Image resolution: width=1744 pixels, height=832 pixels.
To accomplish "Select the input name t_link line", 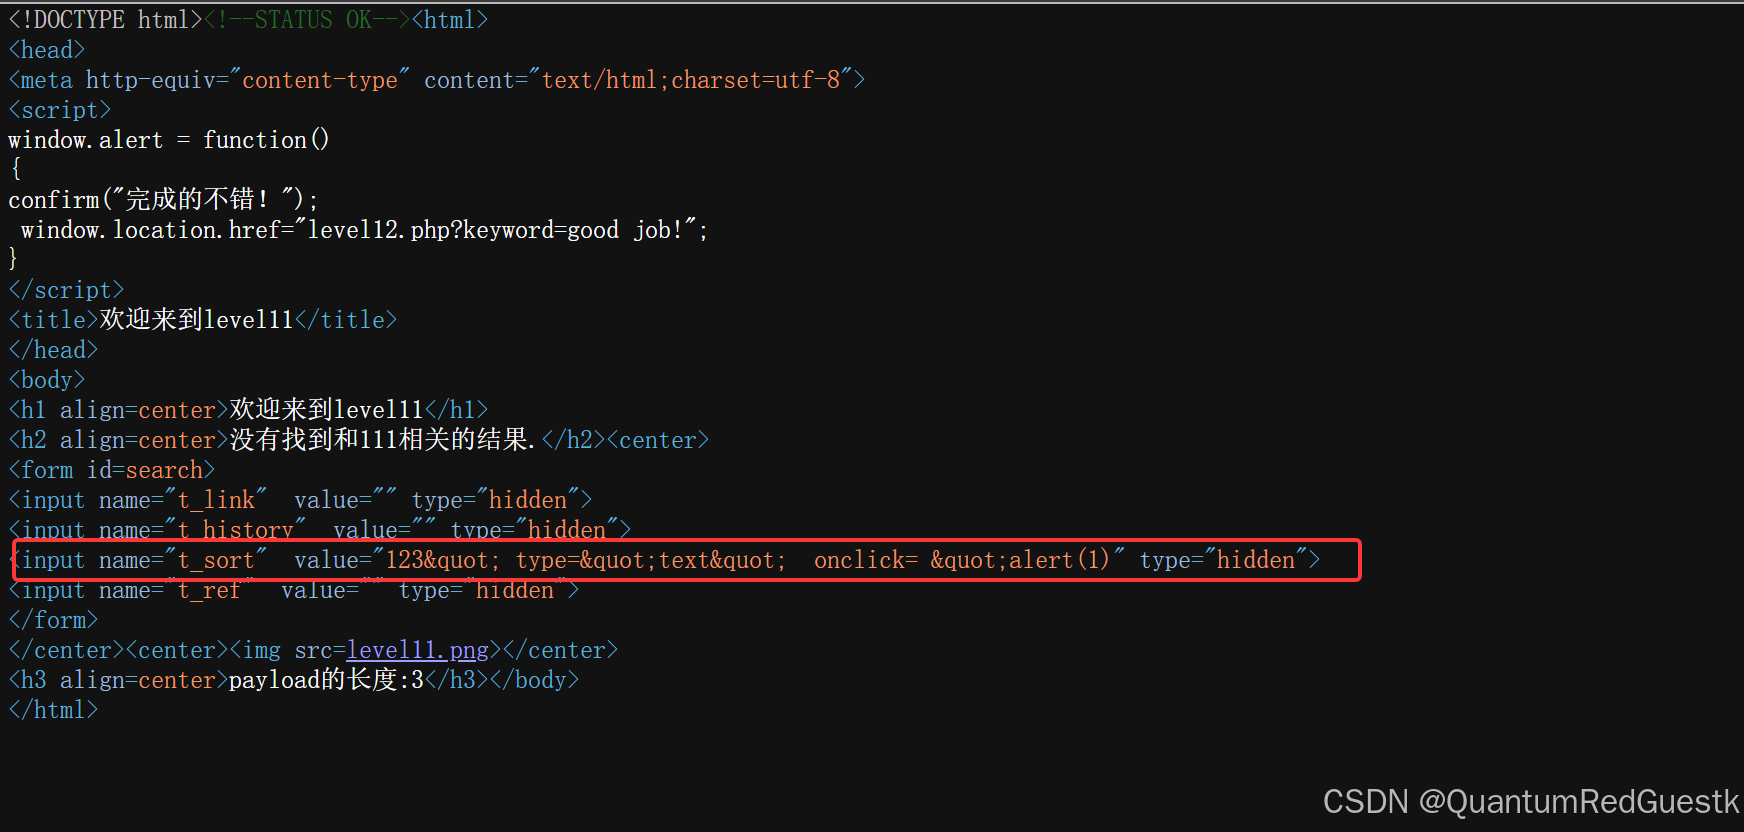I will pyautogui.click(x=300, y=500).
